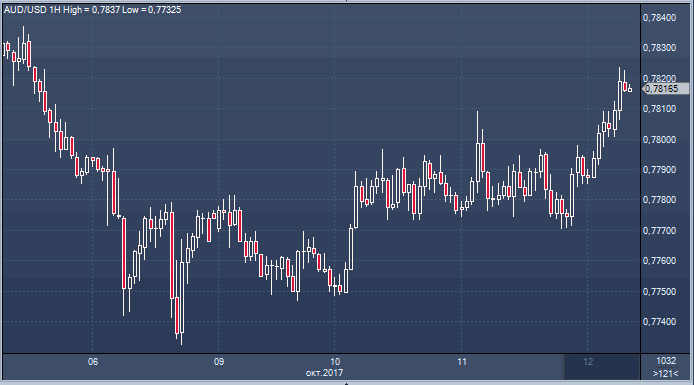Click the окт.2017 month label
The image size is (694, 385).
coord(324,373)
